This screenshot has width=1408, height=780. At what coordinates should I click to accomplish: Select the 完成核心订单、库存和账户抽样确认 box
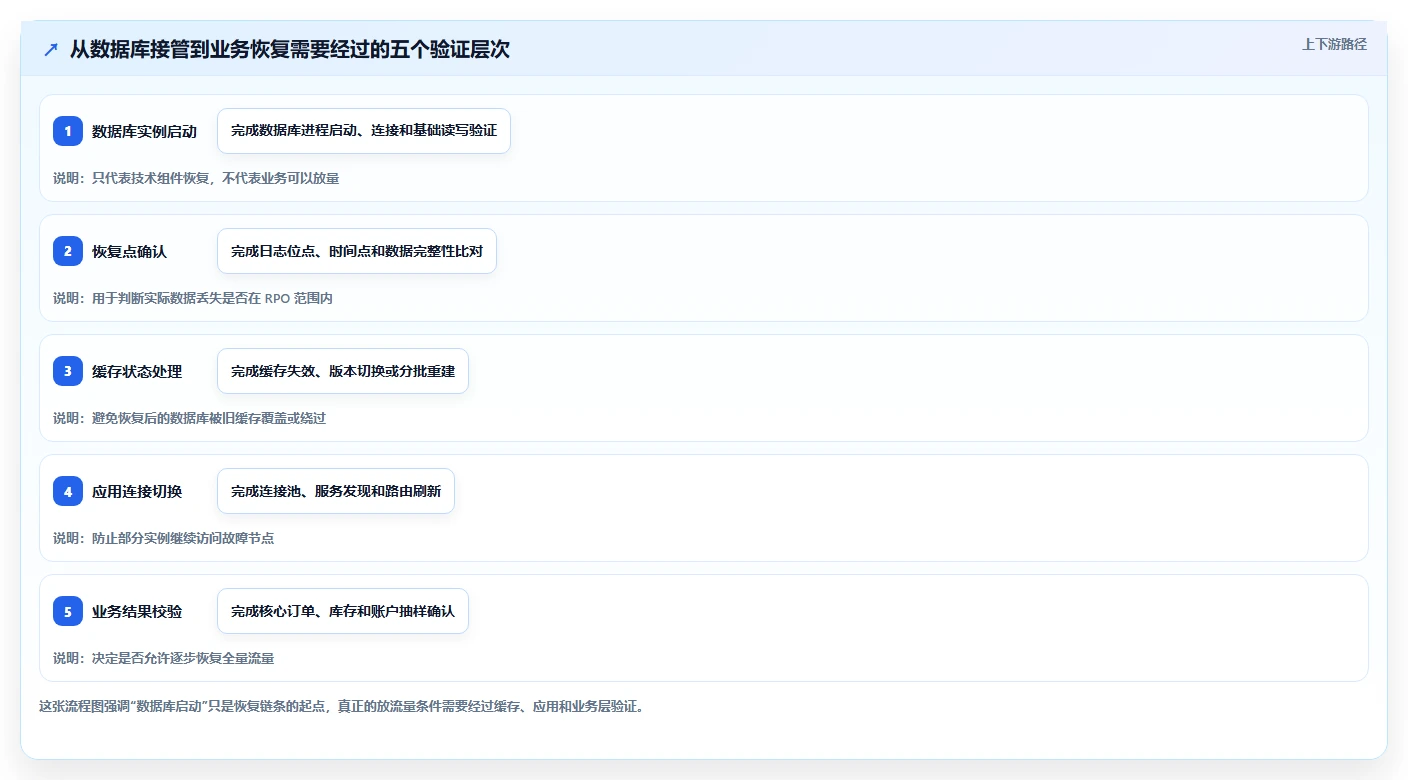343,611
